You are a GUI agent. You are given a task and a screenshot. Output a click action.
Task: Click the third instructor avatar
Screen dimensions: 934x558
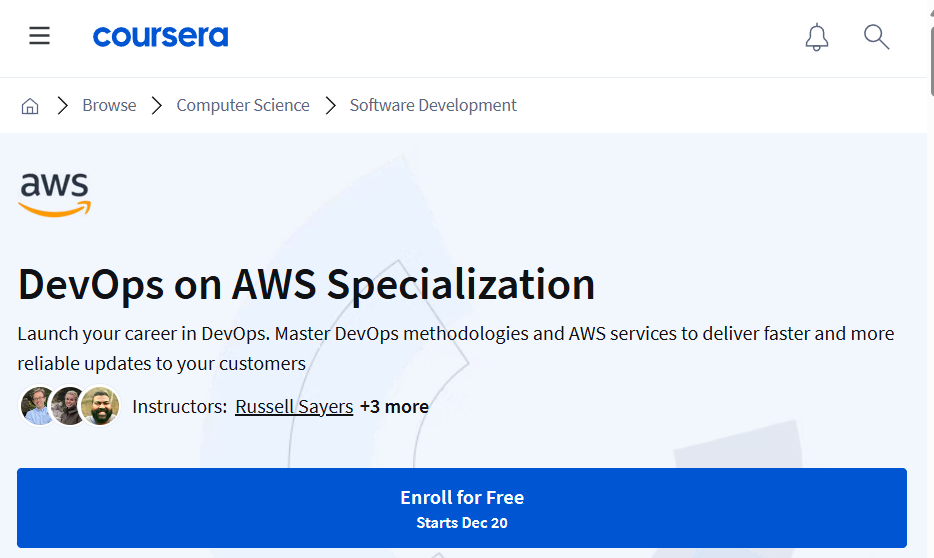click(x=100, y=406)
